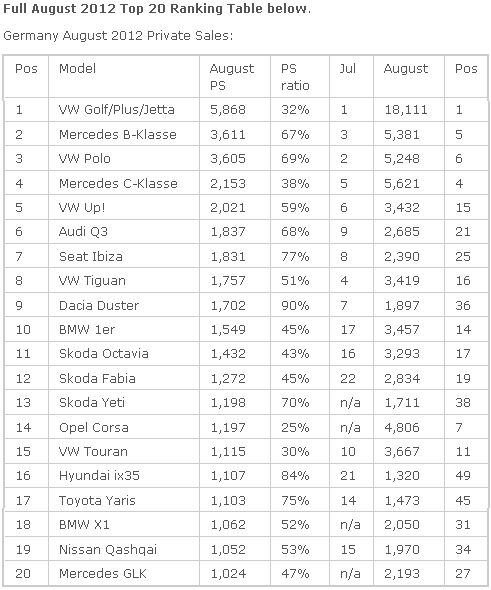Click the 'Mercedes GLK' model name

(103, 574)
